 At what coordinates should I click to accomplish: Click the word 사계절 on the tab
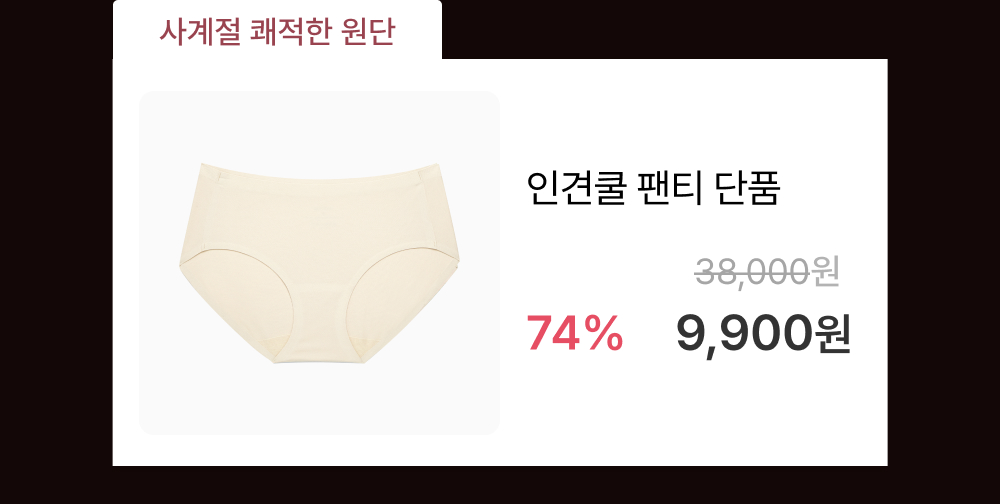point(200,31)
